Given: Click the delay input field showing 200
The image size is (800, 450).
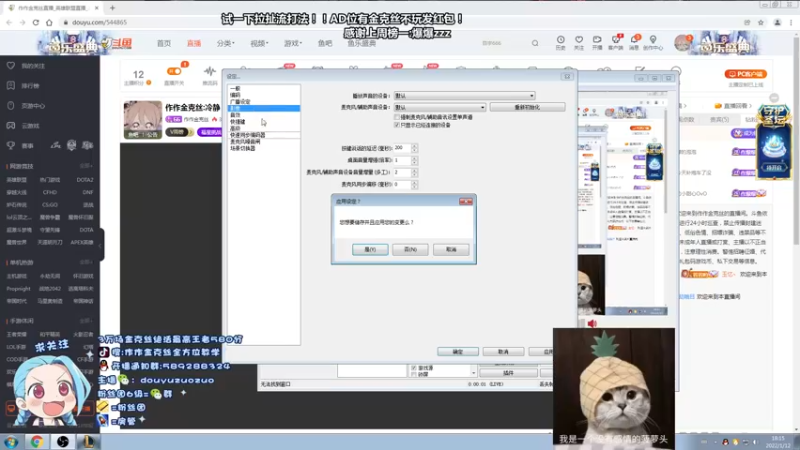Looking at the screenshot, I should pos(402,148).
